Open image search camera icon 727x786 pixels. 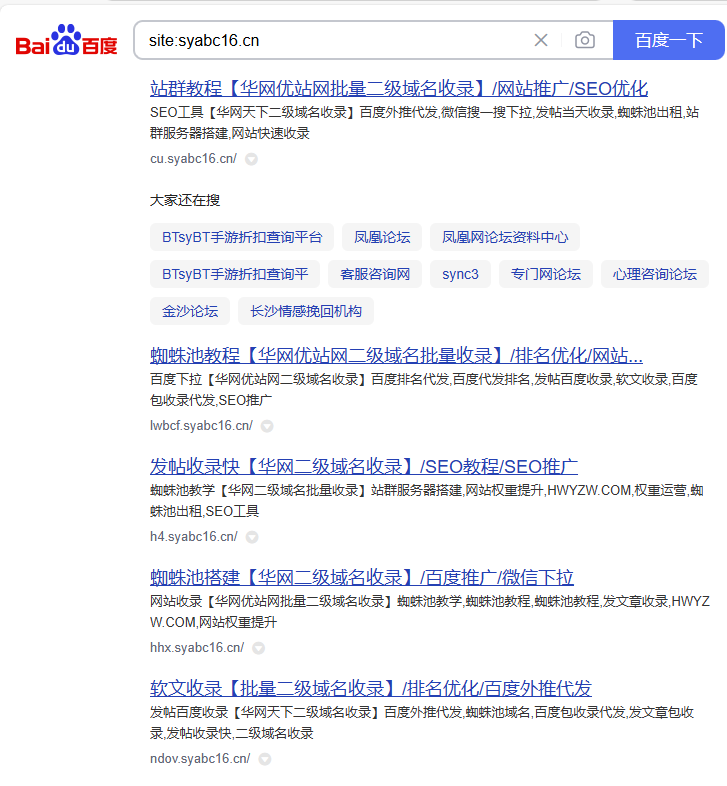point(585,40)
